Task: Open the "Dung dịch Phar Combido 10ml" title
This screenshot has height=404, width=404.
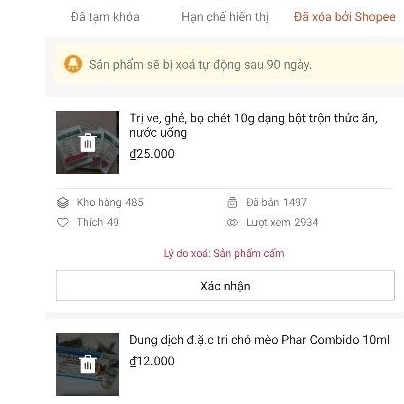Action: tap(259, 340)
